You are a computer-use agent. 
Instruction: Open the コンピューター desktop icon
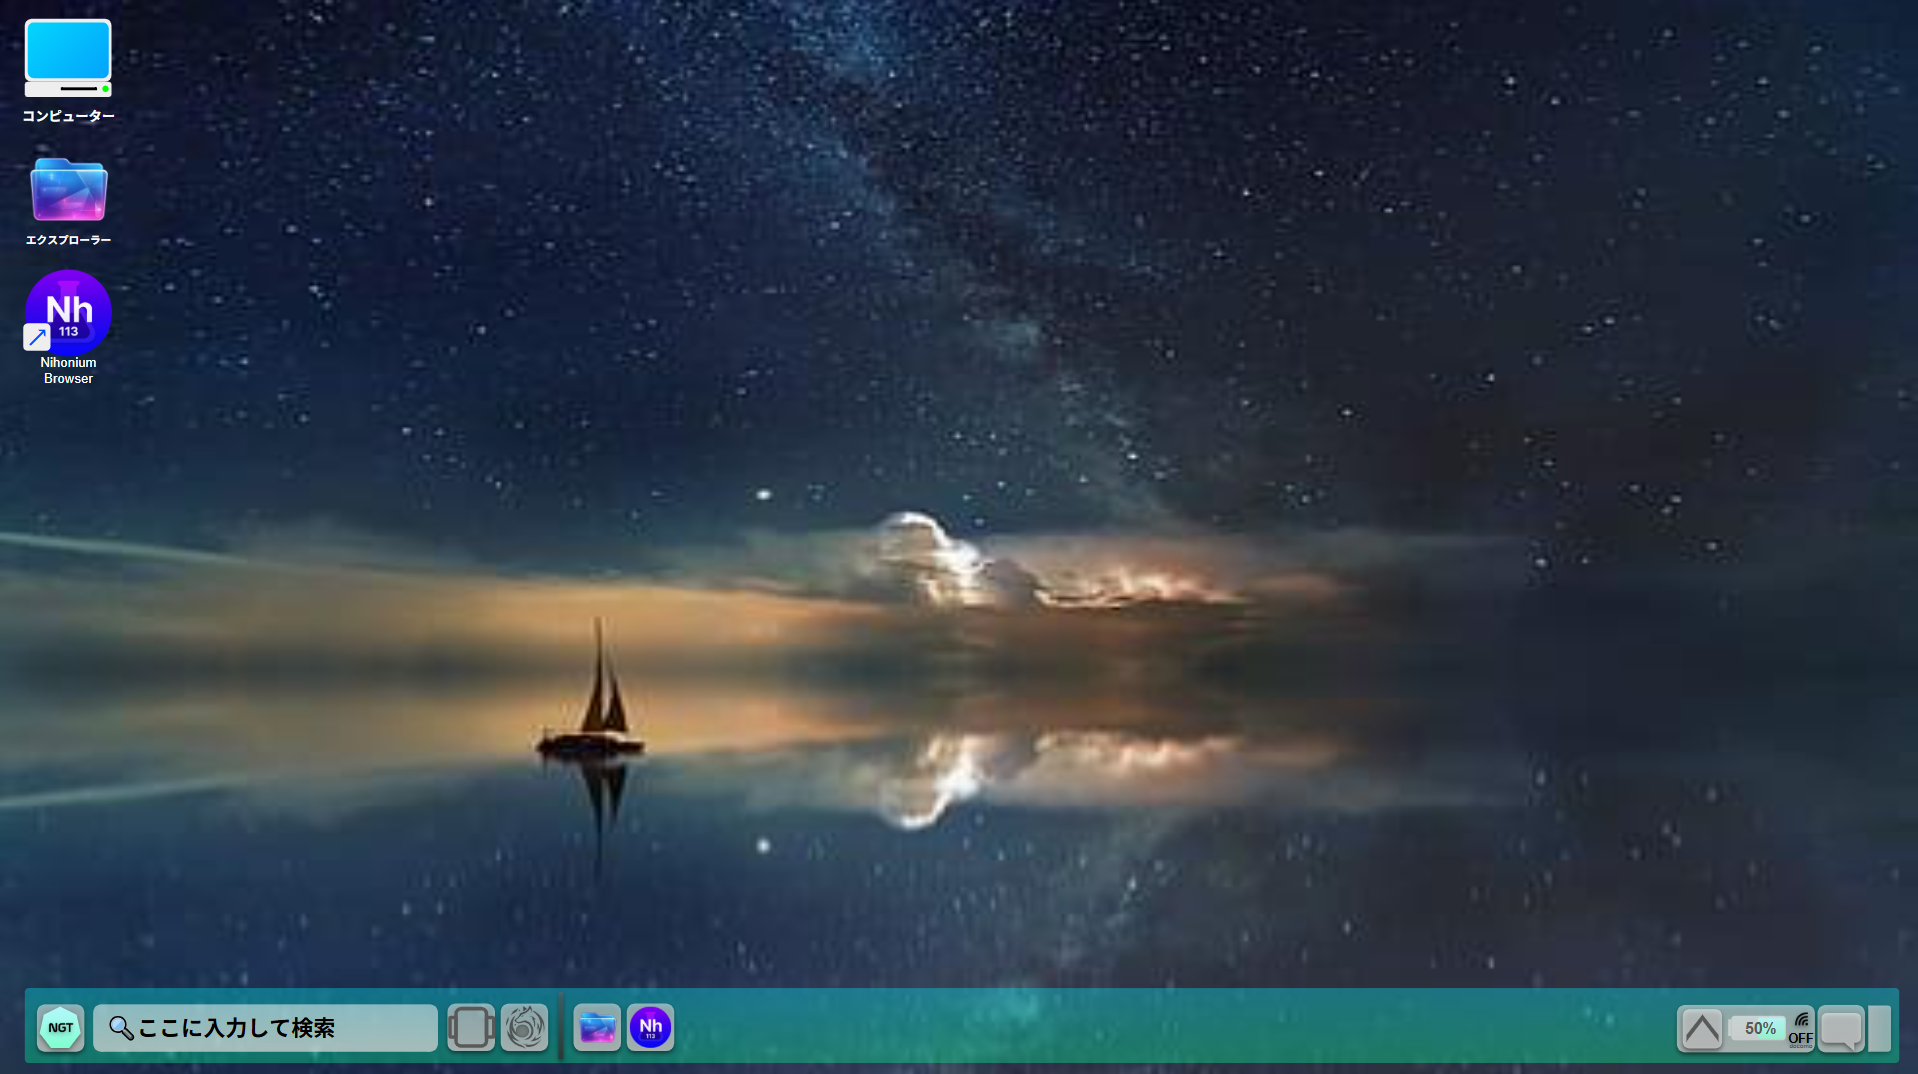pos(68,58)
